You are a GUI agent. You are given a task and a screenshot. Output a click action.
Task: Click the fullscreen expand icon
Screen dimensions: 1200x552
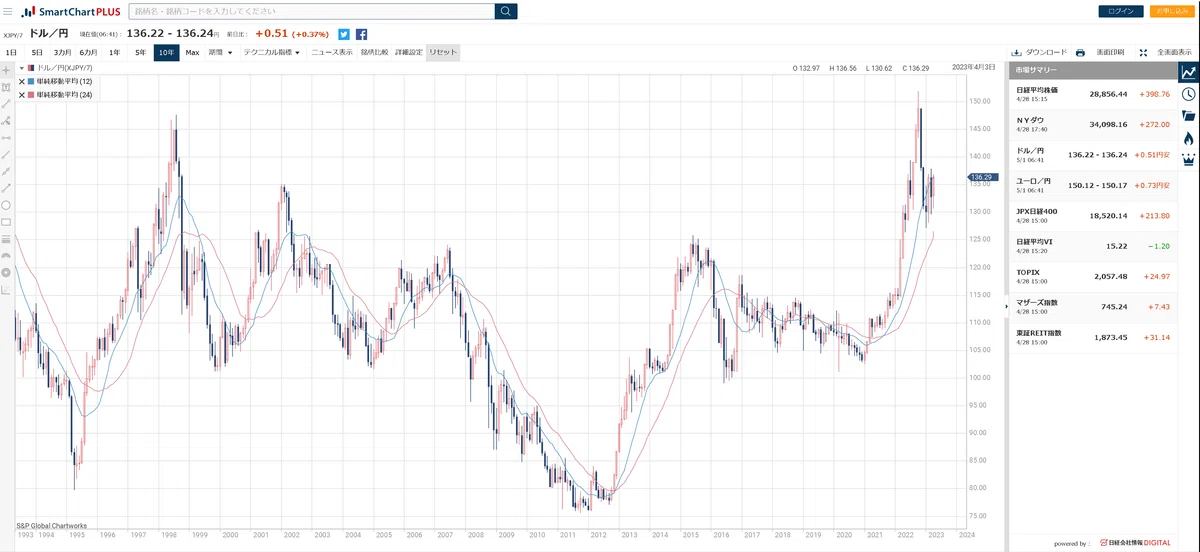[x=1142, y=52]
